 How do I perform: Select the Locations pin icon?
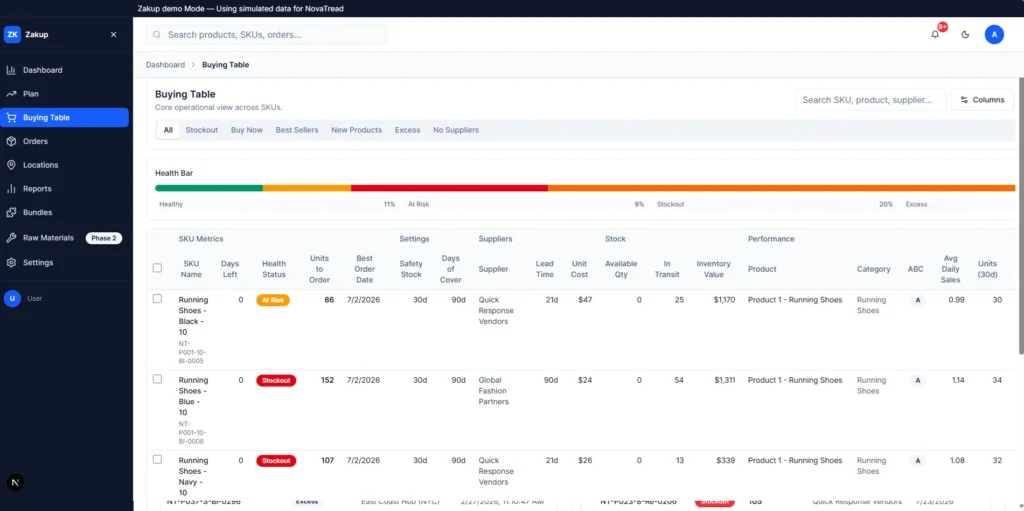(11, 165)
